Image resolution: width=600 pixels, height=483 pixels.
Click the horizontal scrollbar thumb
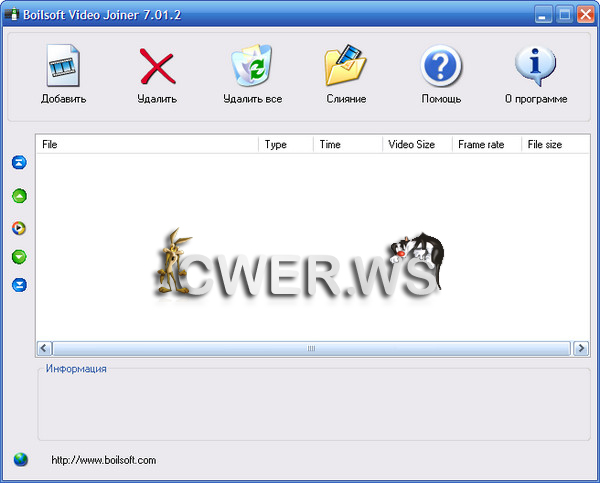[311, 348]
